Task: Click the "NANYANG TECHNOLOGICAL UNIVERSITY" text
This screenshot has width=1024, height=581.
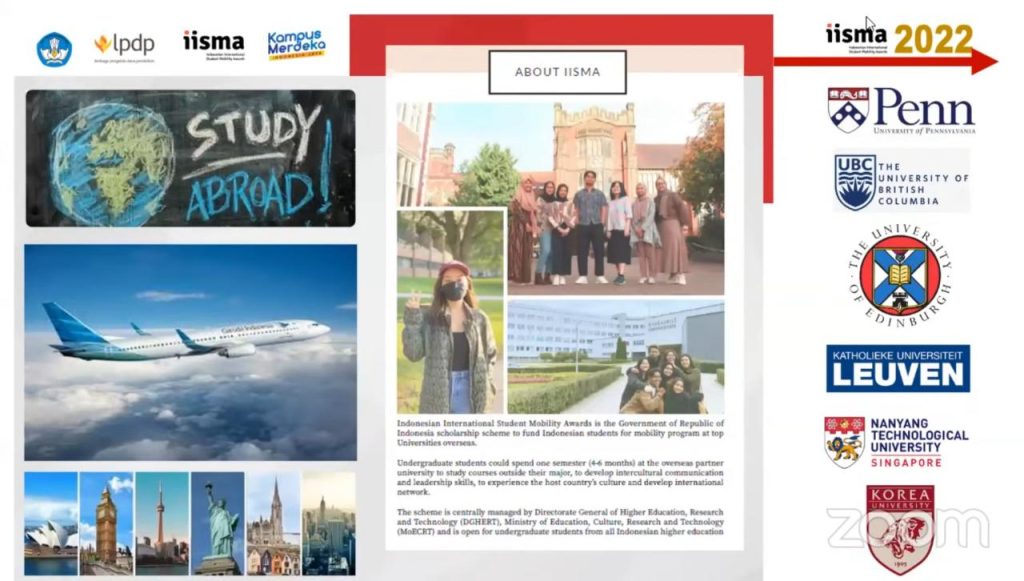Action: (x=919, y=435)
